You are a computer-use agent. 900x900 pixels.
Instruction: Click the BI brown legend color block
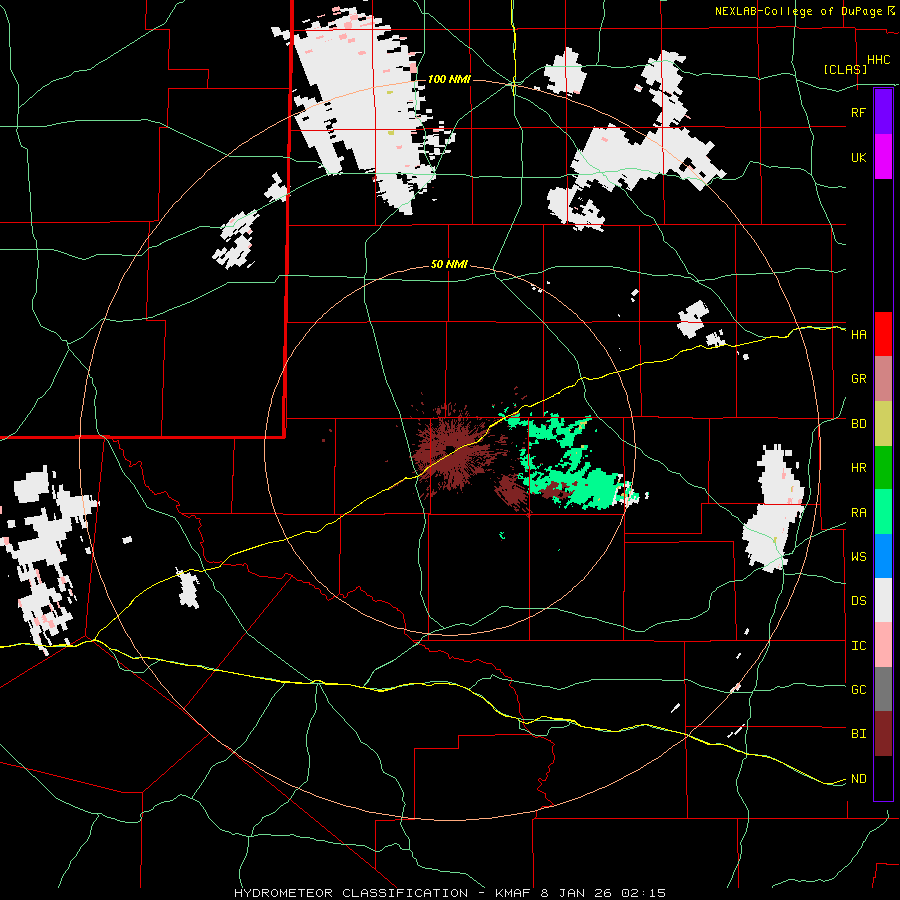click(883, 734)
